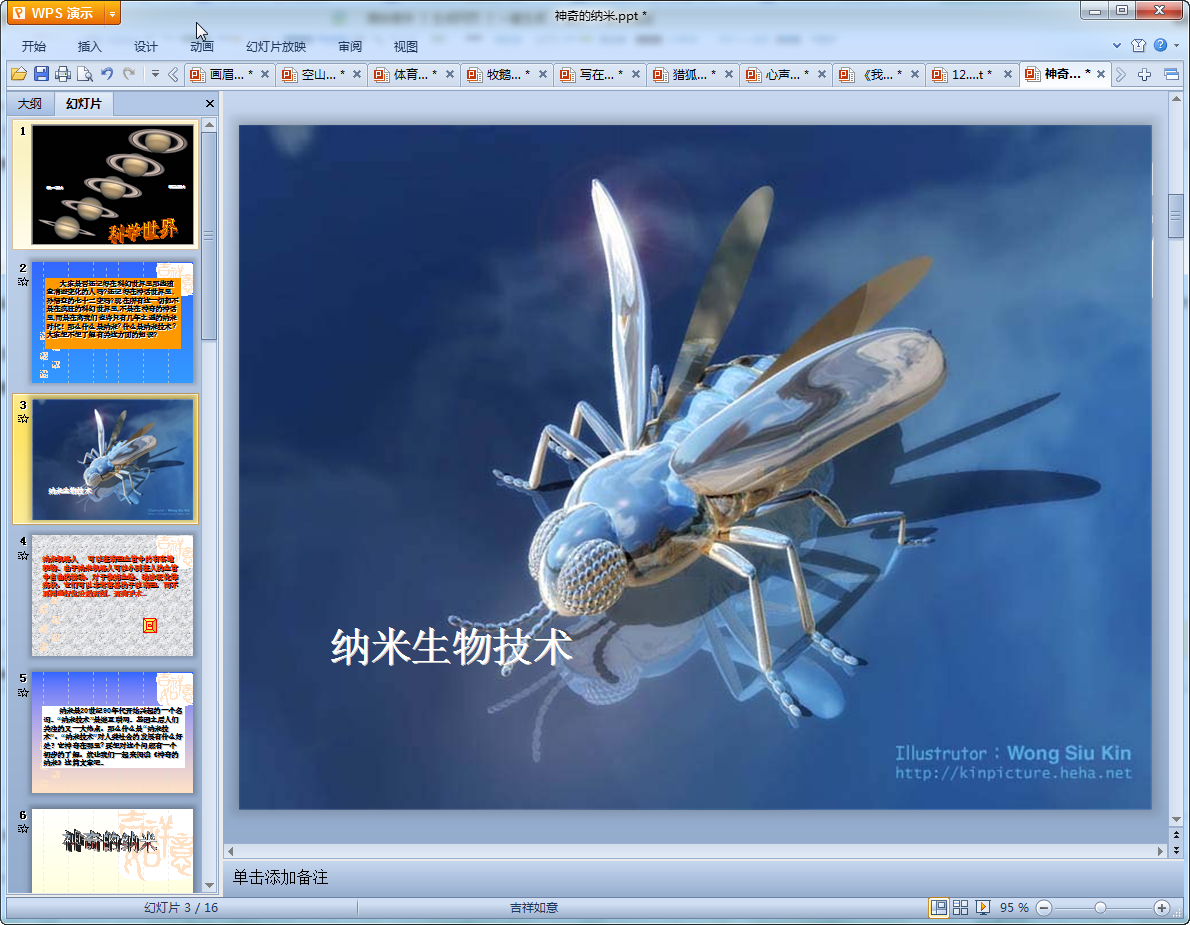1190x925 pixels.
Task: Select slide 1 thumbnail with planets
Action: tap(112, 184)
